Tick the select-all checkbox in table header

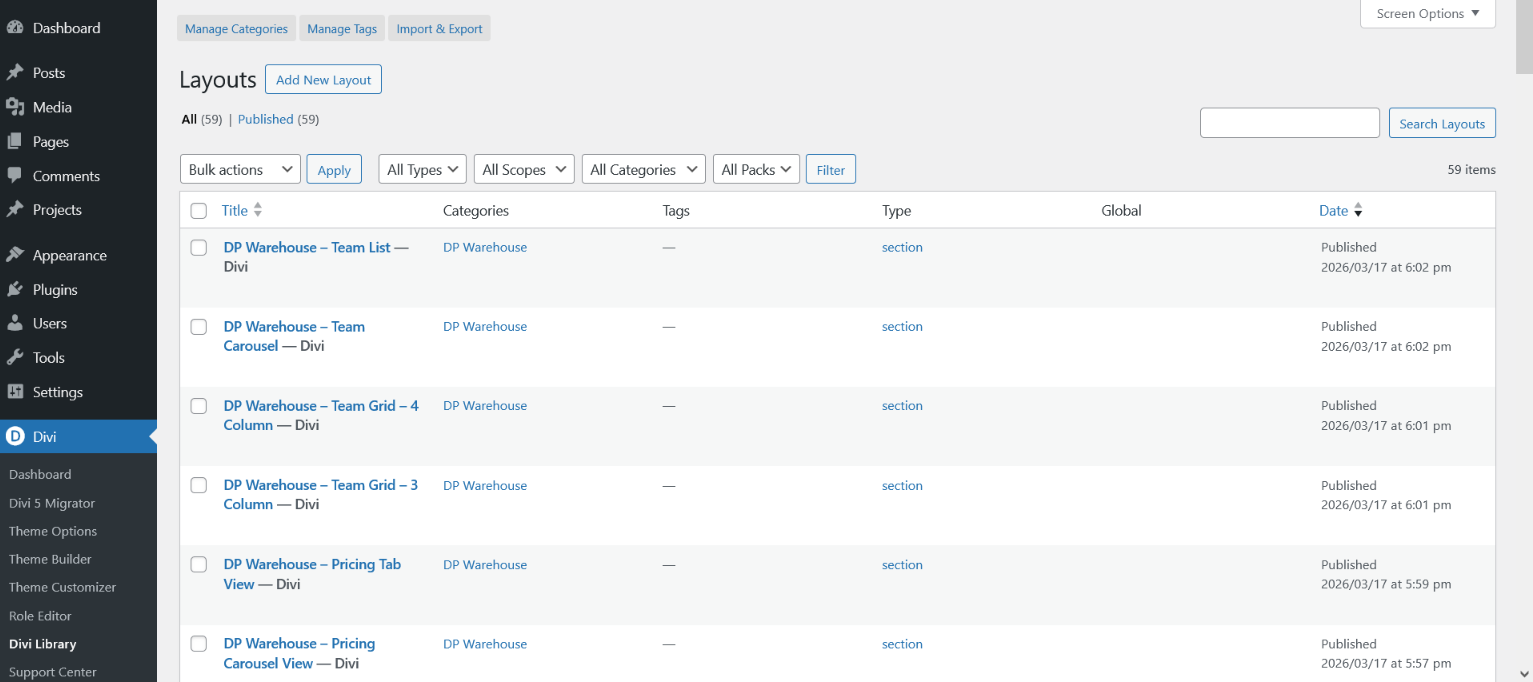(x=199, y=211)
